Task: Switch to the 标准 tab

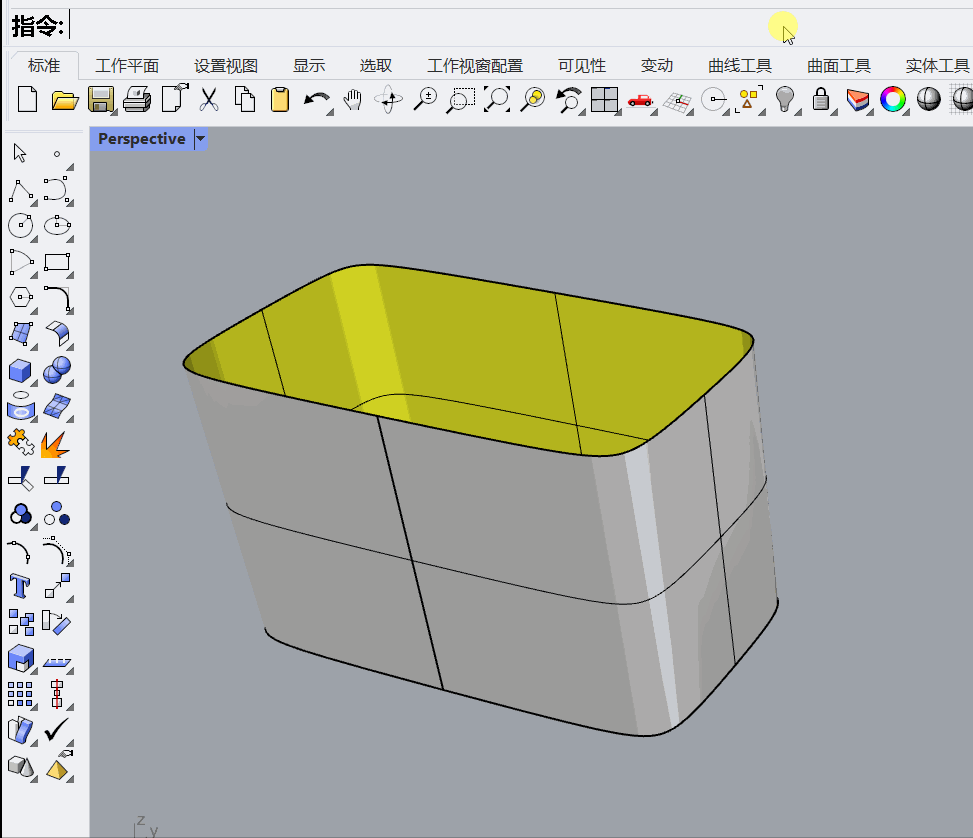Action: coord(44,66)
